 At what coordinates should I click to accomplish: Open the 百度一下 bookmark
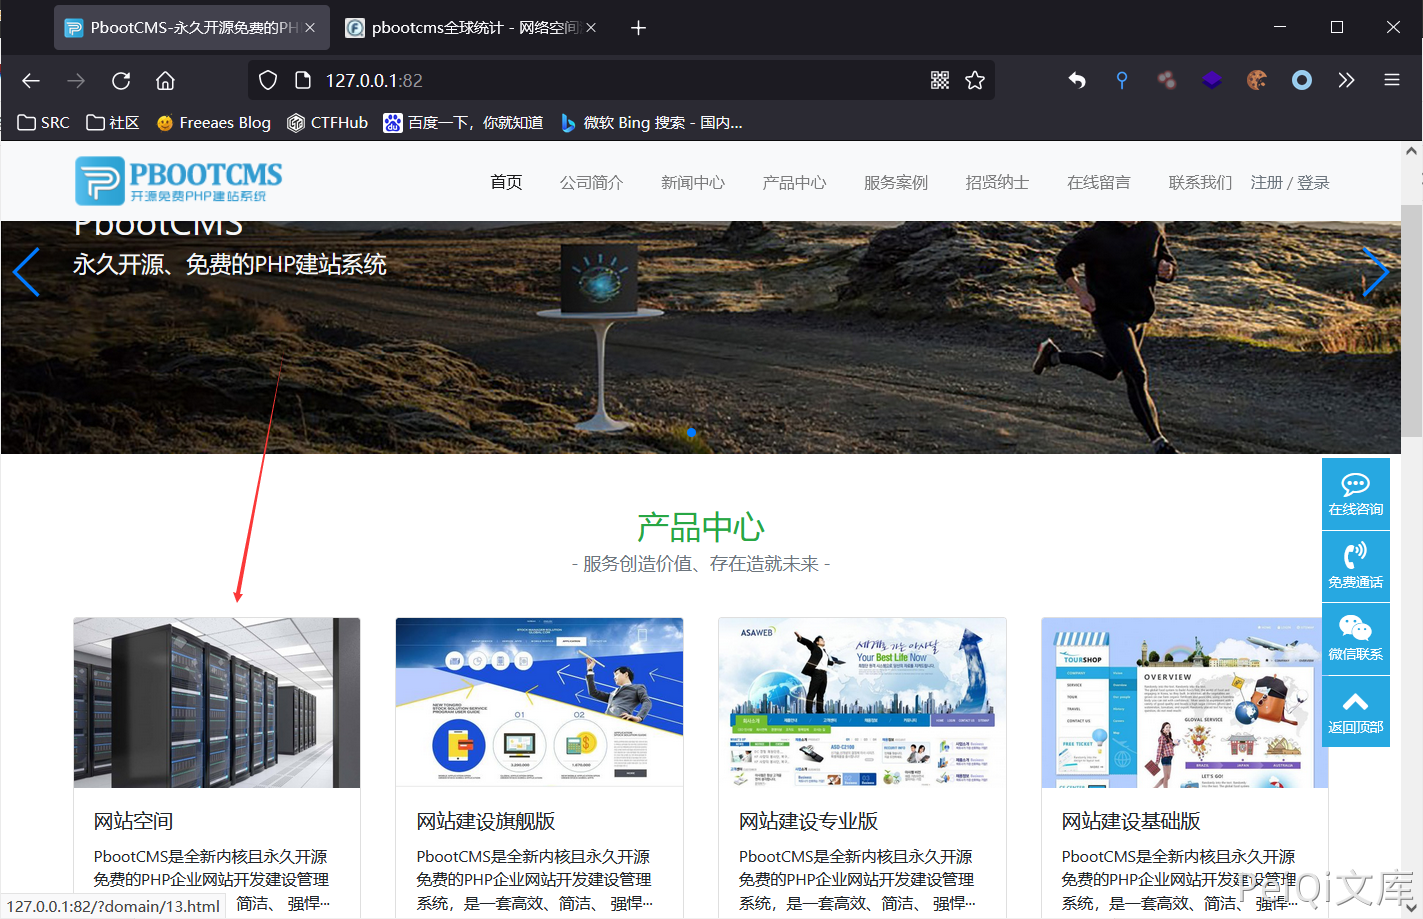(463, 123)
